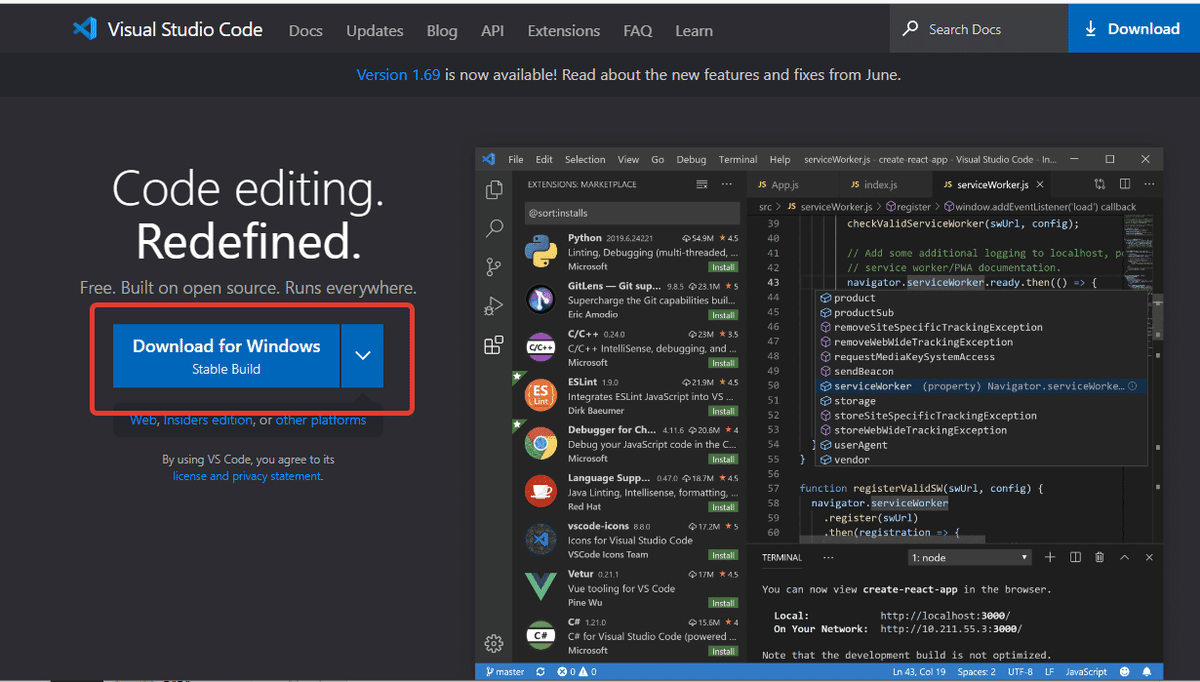Click the header Download arrow icon

1090,28
